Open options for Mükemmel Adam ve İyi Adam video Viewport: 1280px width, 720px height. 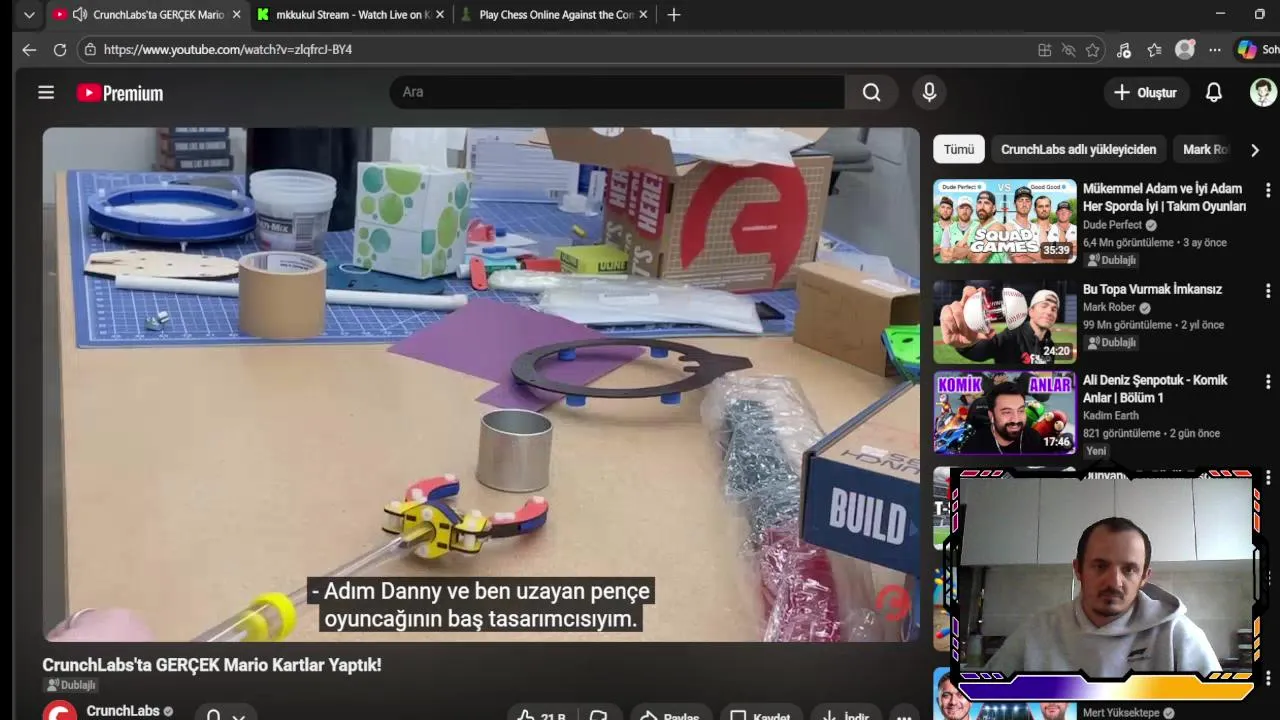point(1268,189)
